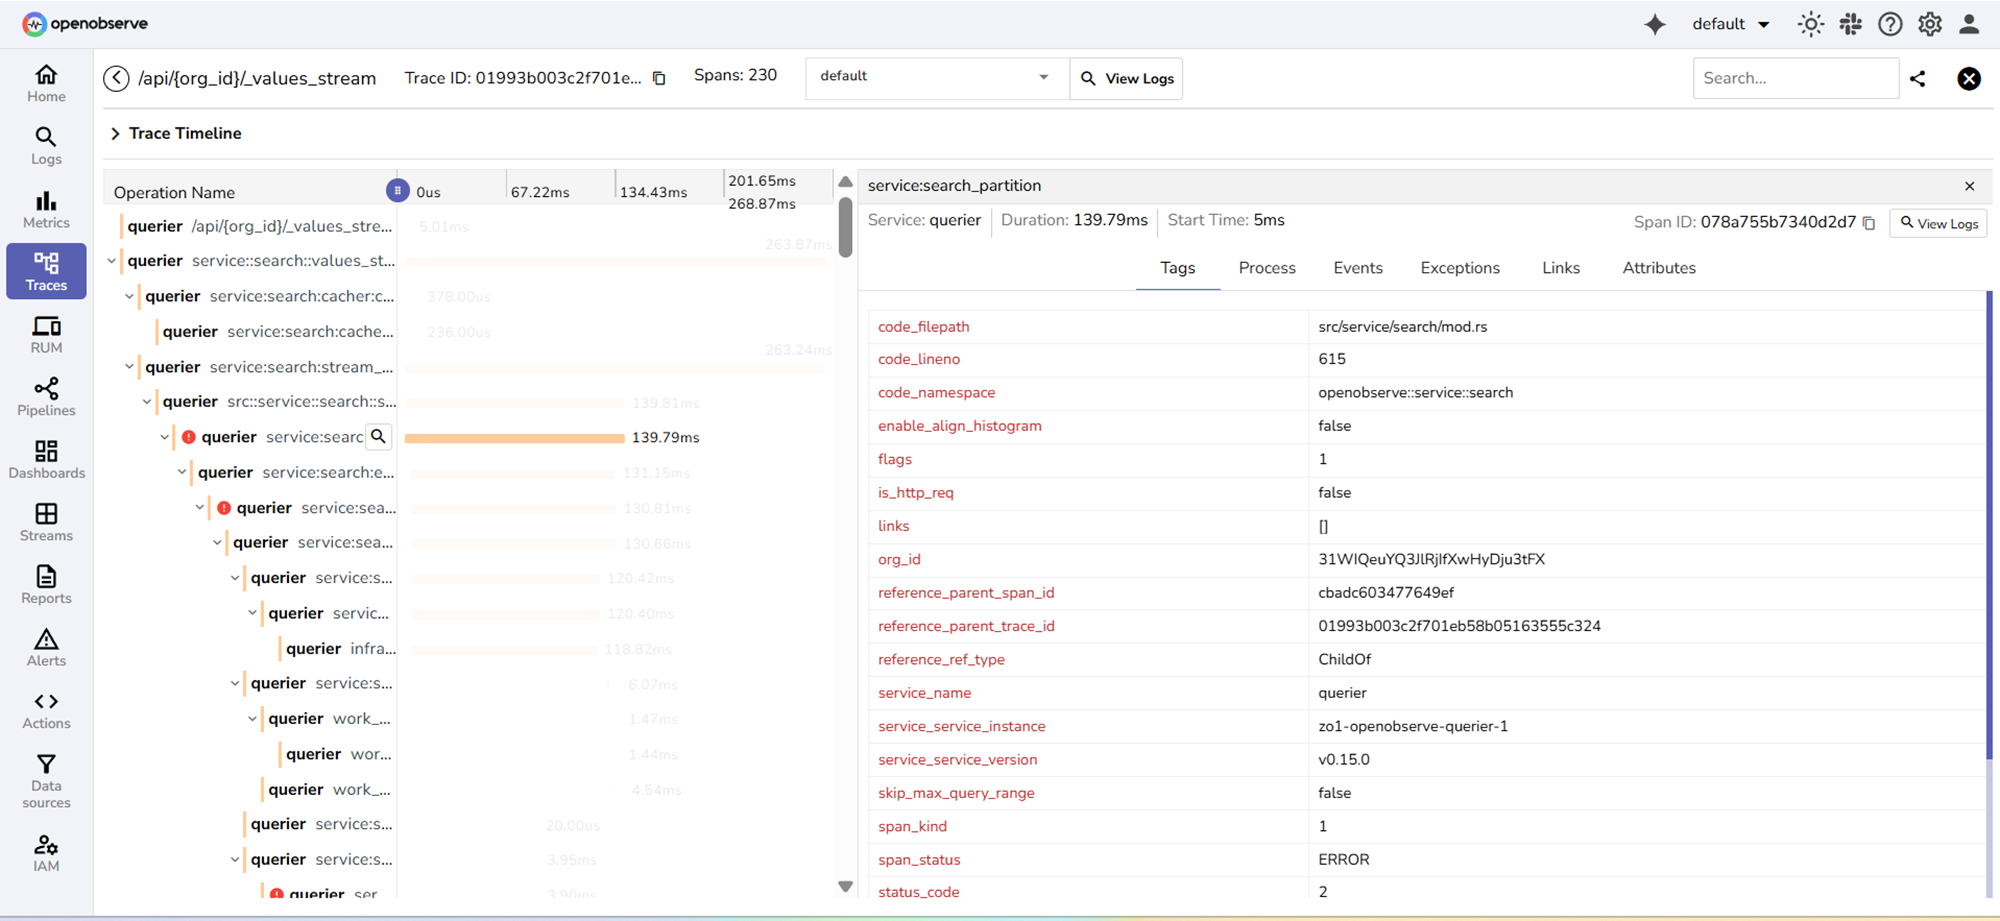The image size is (2000, 921).
Task: Open the Pipelines section in sidebar
Action: click(x=46, y=397)
